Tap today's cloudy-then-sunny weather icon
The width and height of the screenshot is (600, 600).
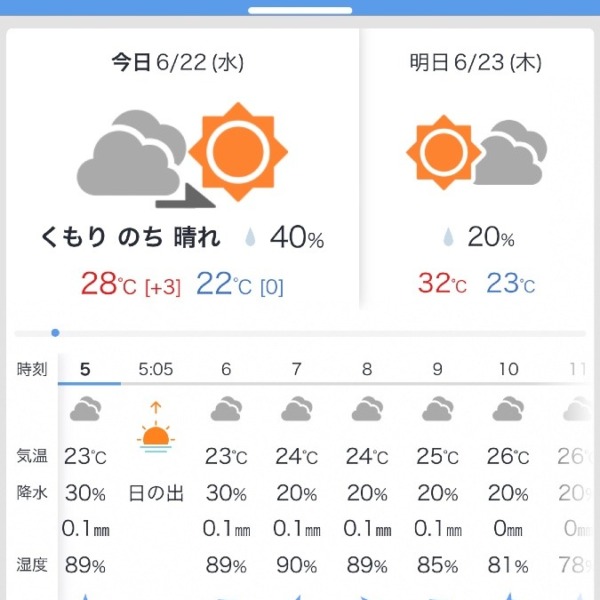coord(182,155)
